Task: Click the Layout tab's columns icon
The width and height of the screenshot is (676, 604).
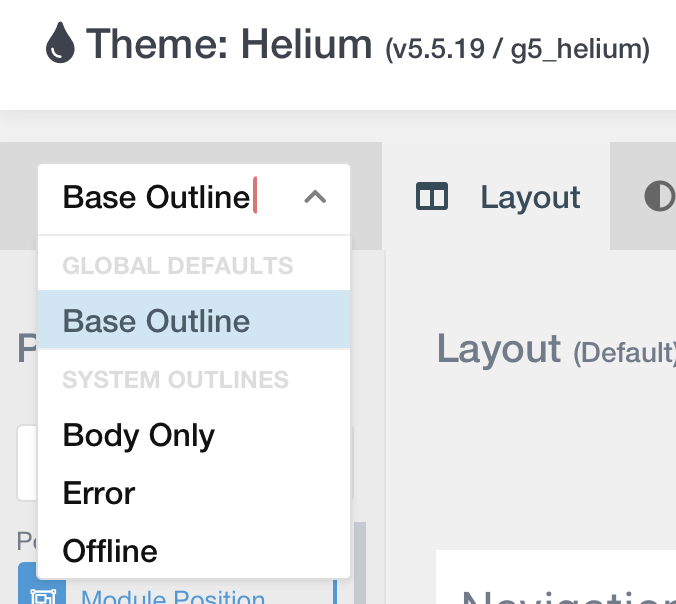Action: pyautogui.click(x=432, y=197)
